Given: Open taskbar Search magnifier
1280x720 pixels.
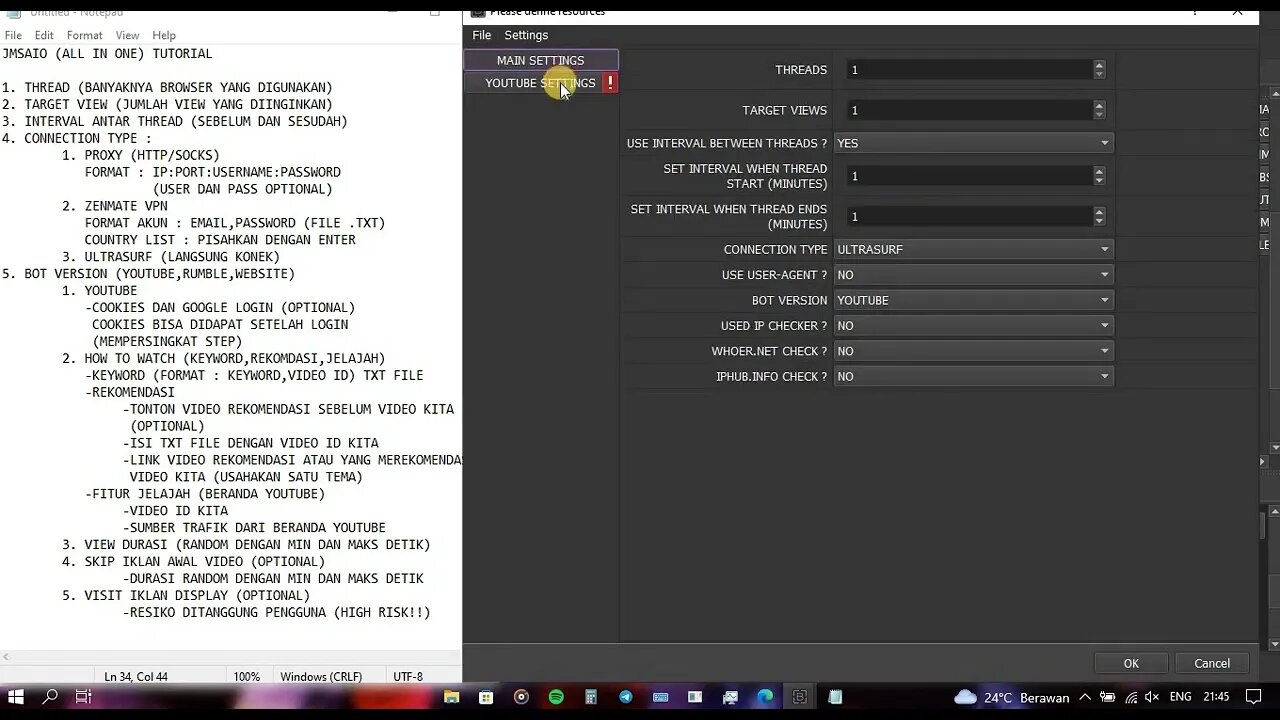Looking at the screenshot, I should [50, 697].
